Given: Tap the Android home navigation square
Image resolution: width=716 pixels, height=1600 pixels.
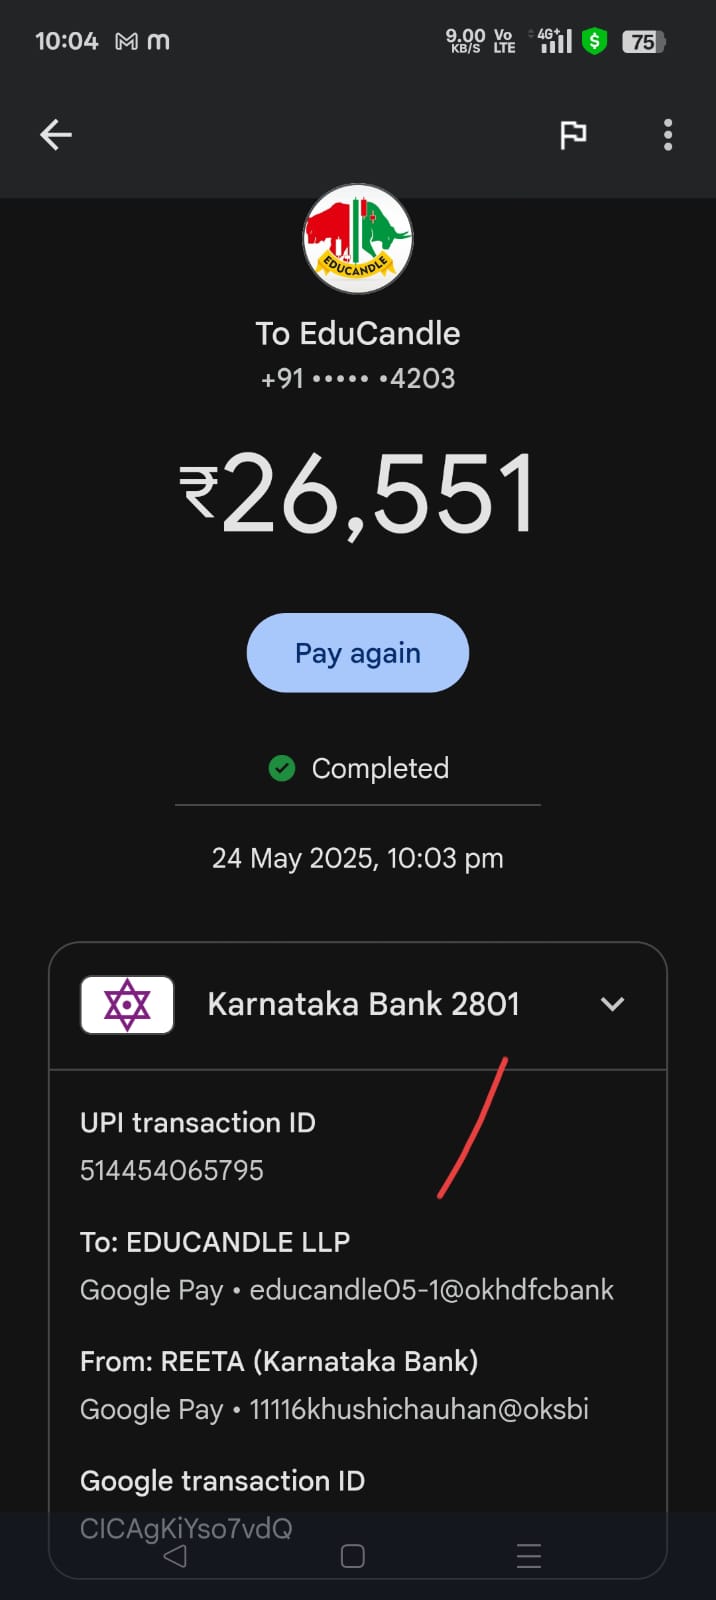Looking at the screenshot, I should (x=353, y=1556).
